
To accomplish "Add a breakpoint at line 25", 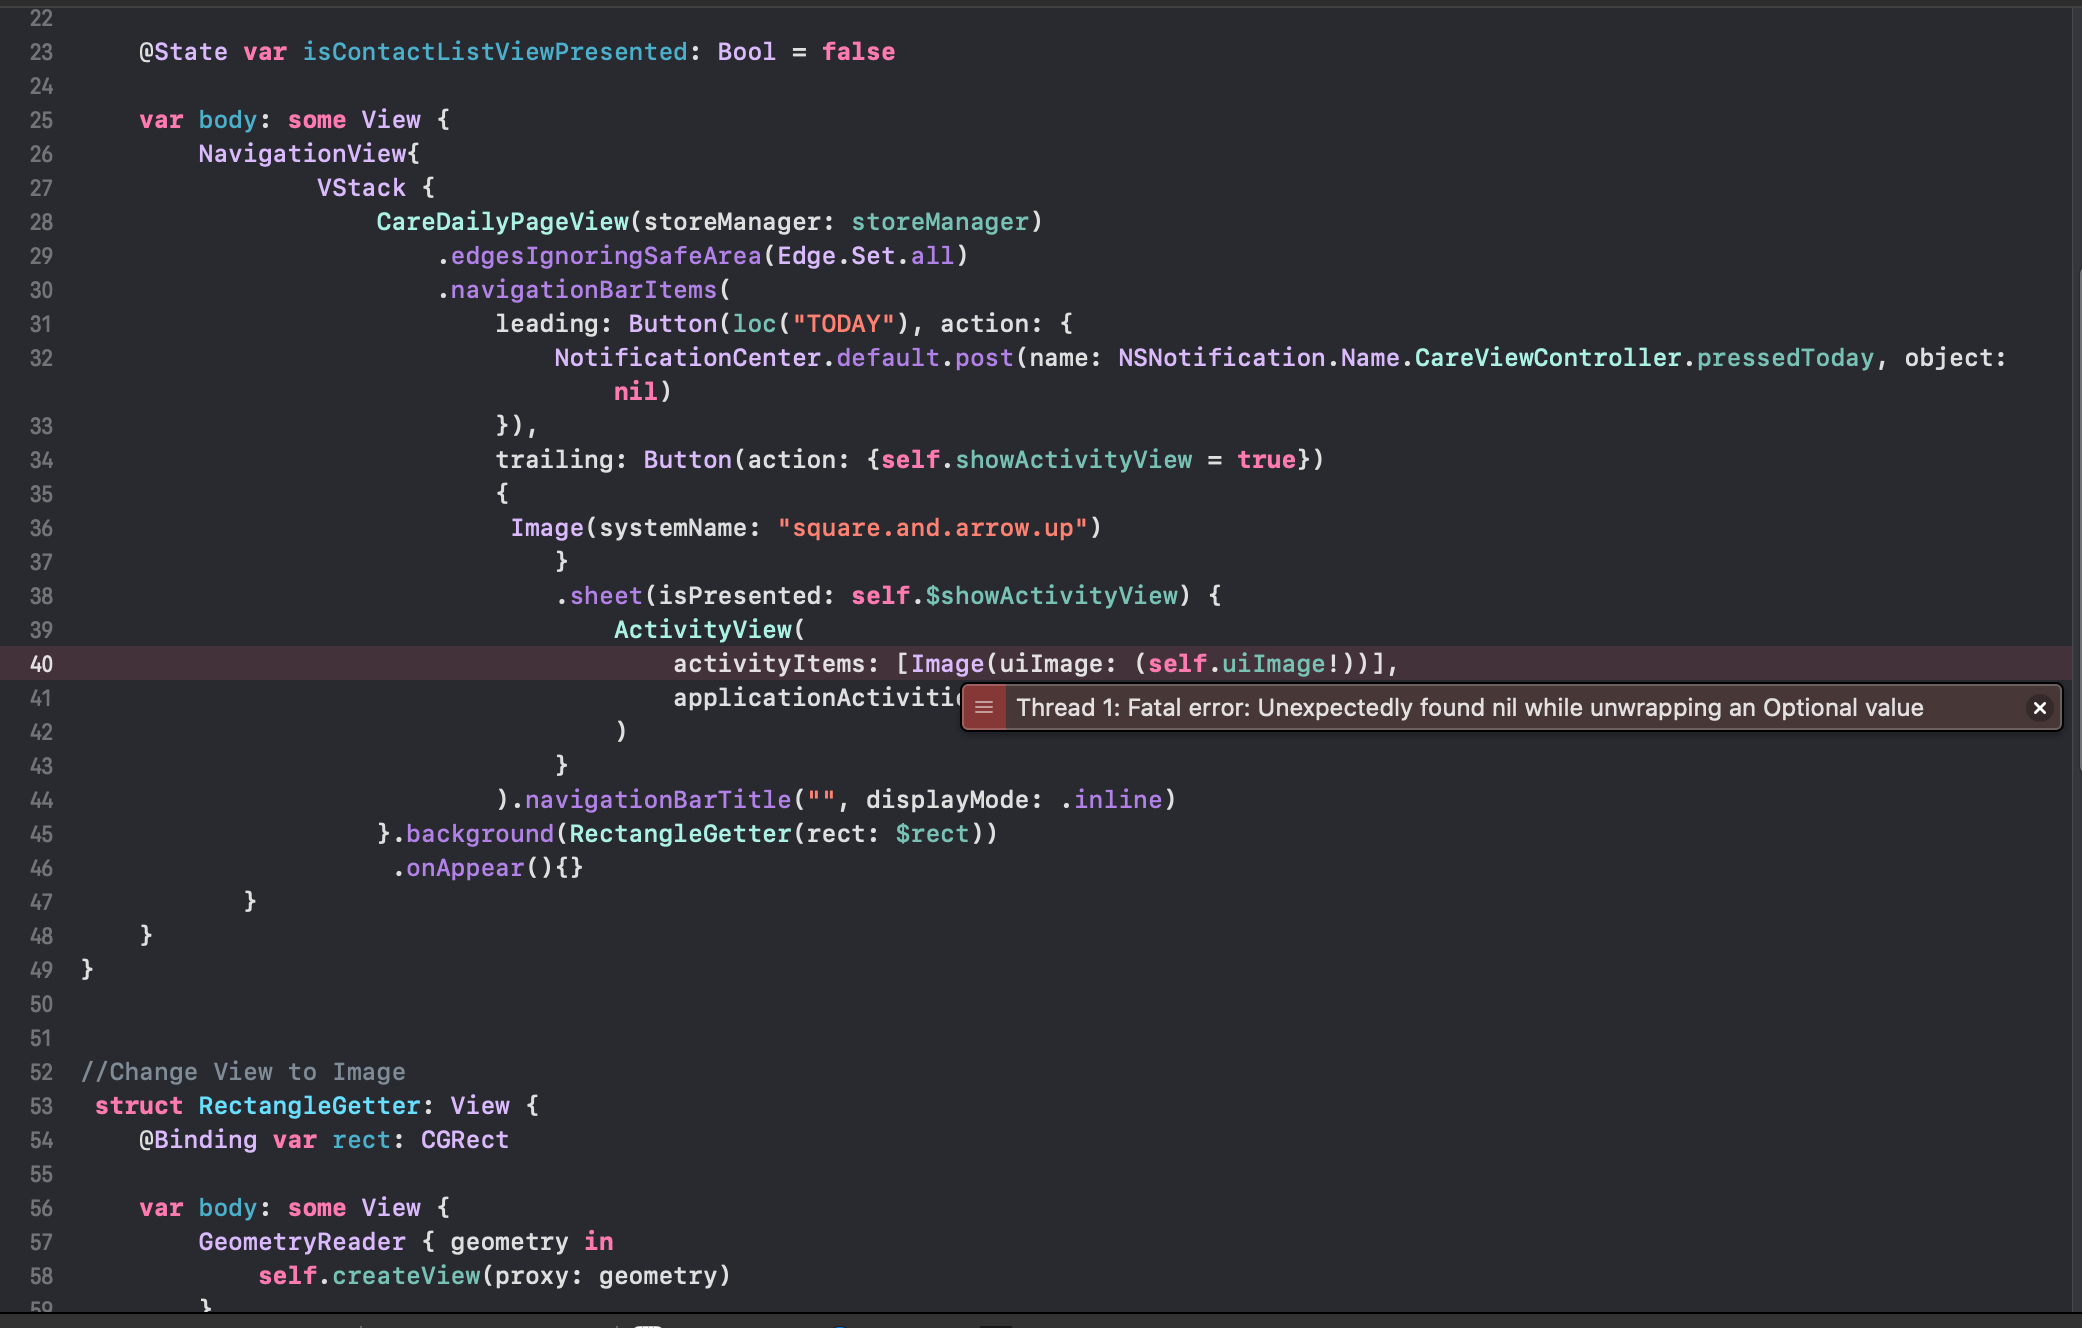I will click(x=41, y=120).
